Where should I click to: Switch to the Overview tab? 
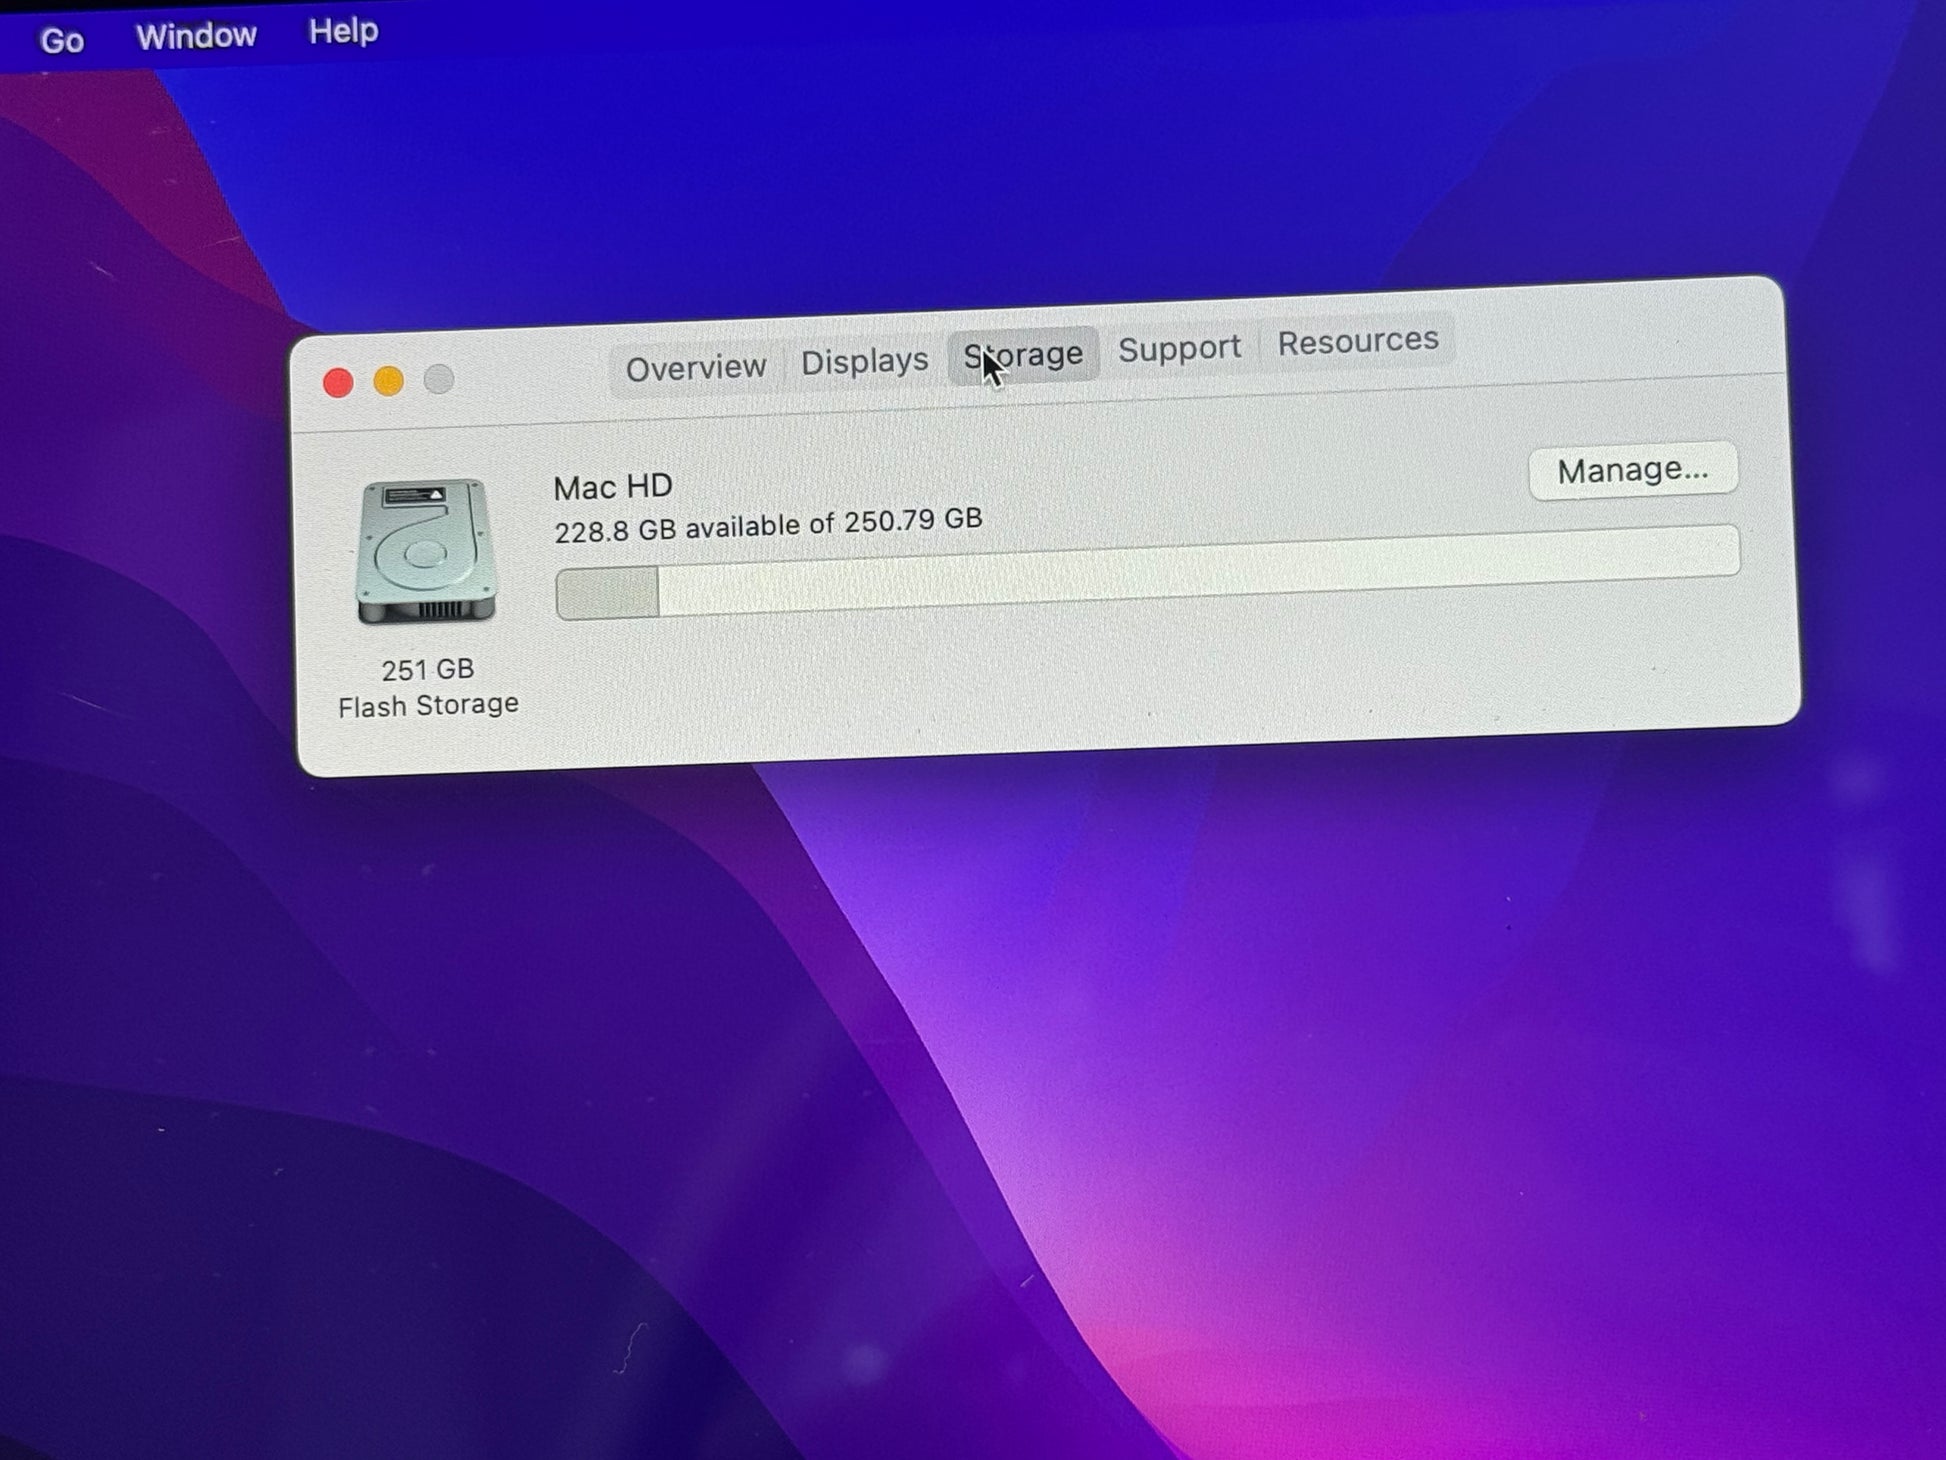(x=696, y=368)
